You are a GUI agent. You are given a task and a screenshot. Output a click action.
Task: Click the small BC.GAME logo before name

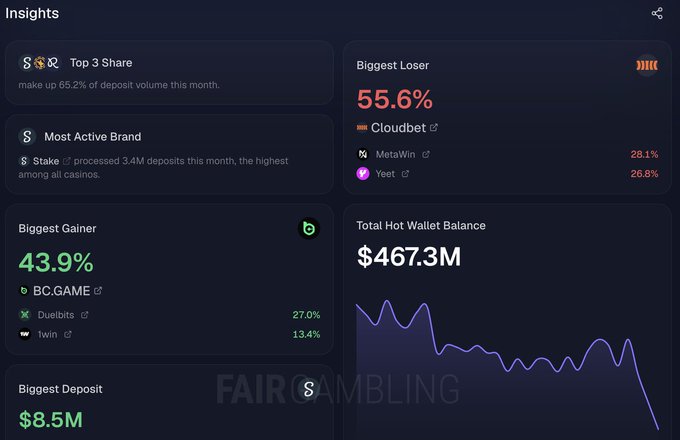pos(24,290)
